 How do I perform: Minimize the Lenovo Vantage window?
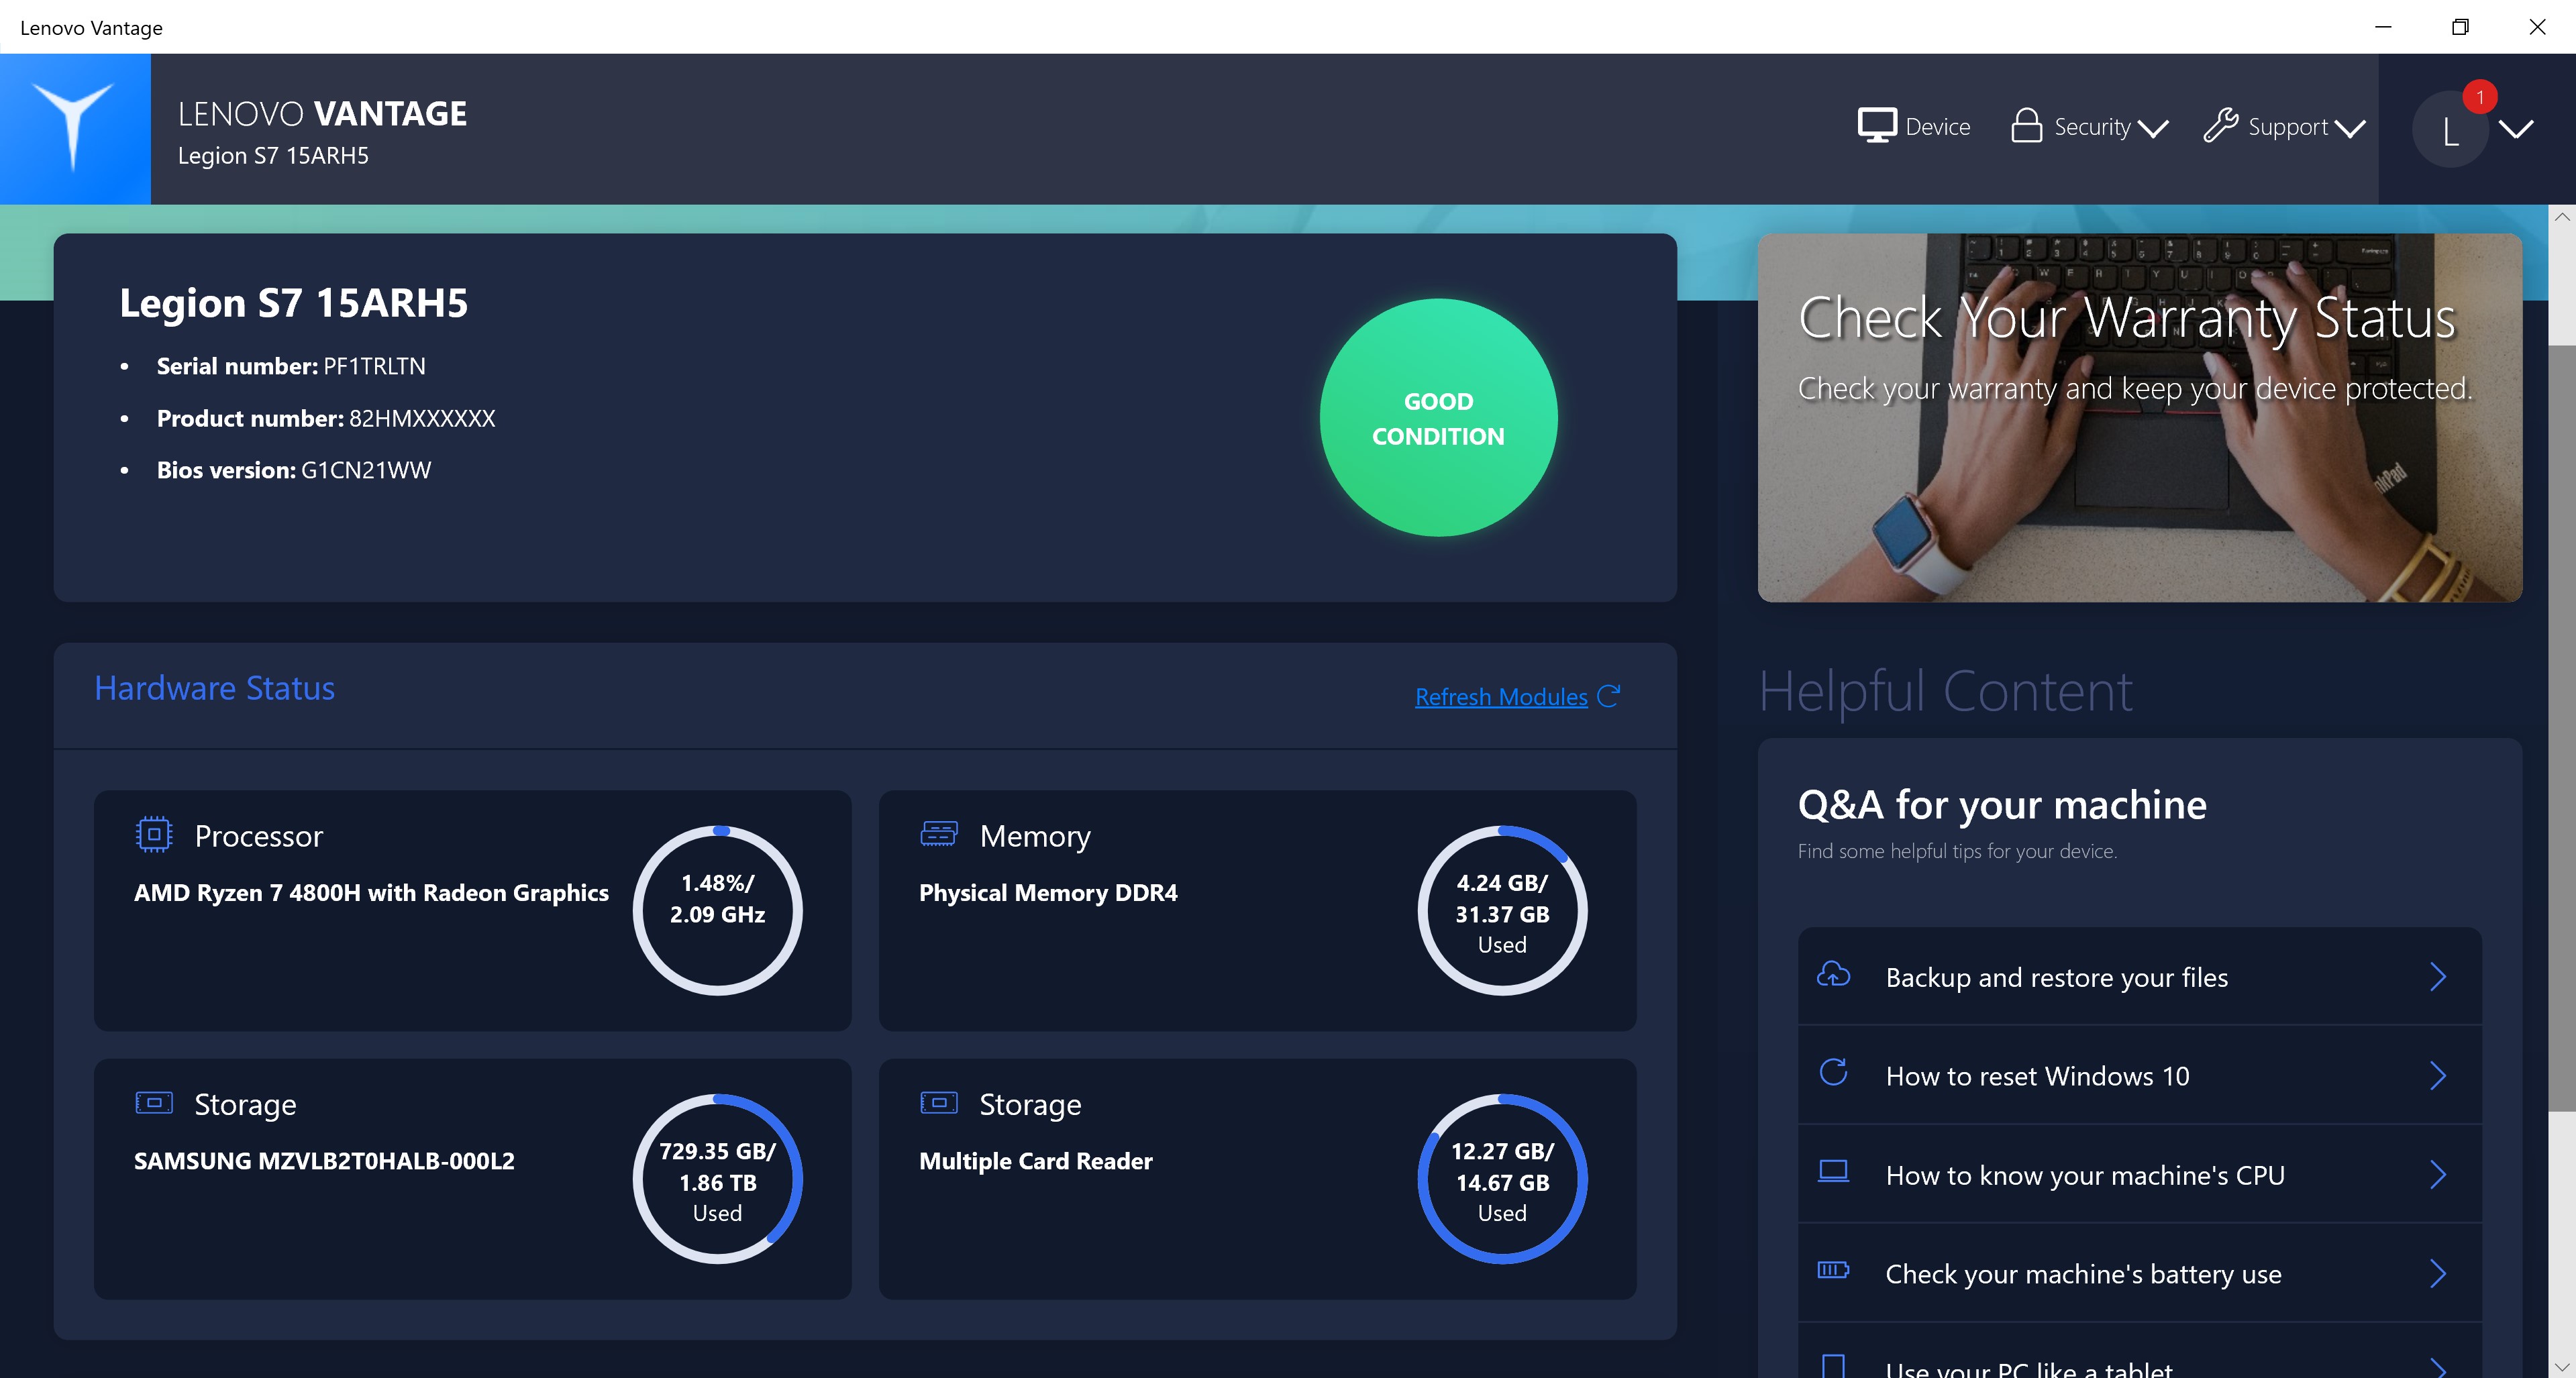[2383, 27]
